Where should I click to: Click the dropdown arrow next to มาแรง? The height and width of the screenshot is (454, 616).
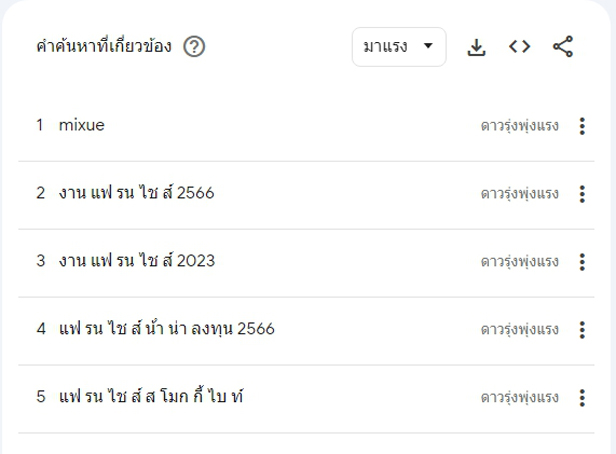428,46
